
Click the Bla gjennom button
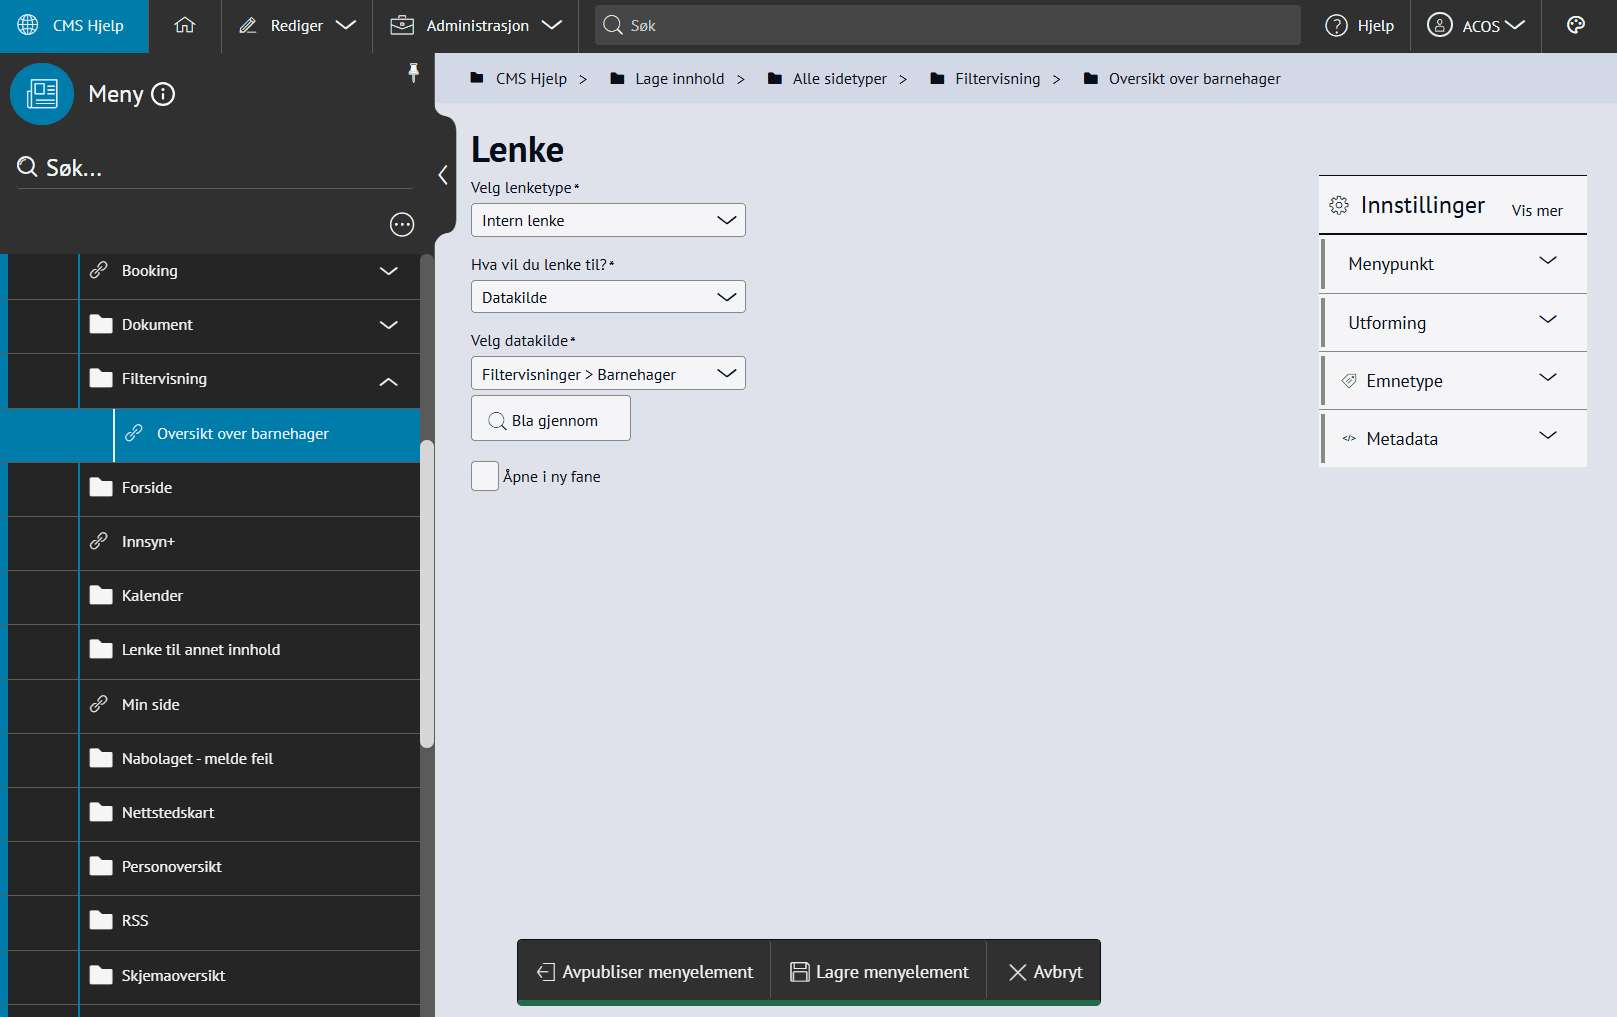point(551,420)
